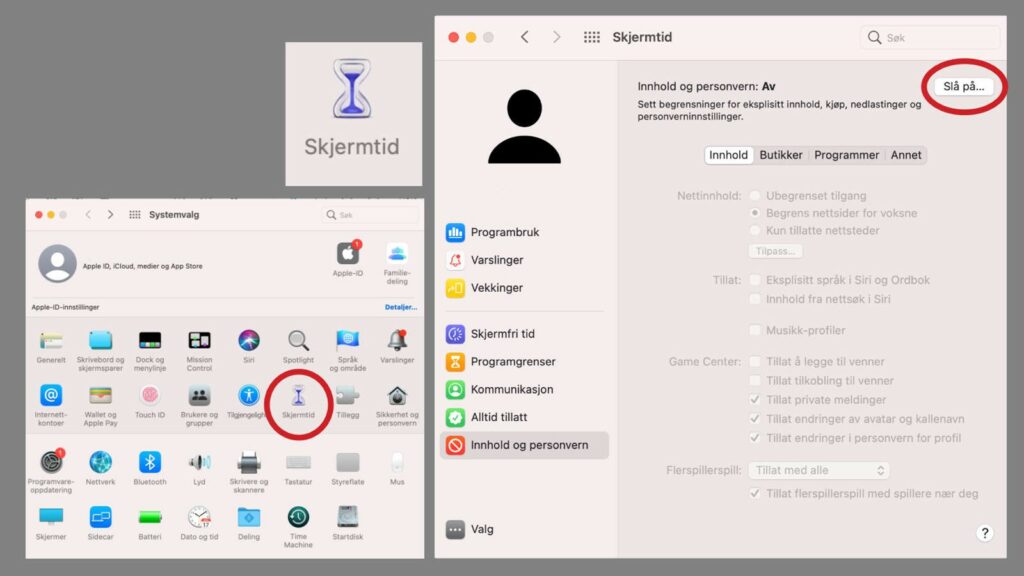
Task: Toggle Tillat endringer av avatar og kallenavn
Action: tap(755, 419)
